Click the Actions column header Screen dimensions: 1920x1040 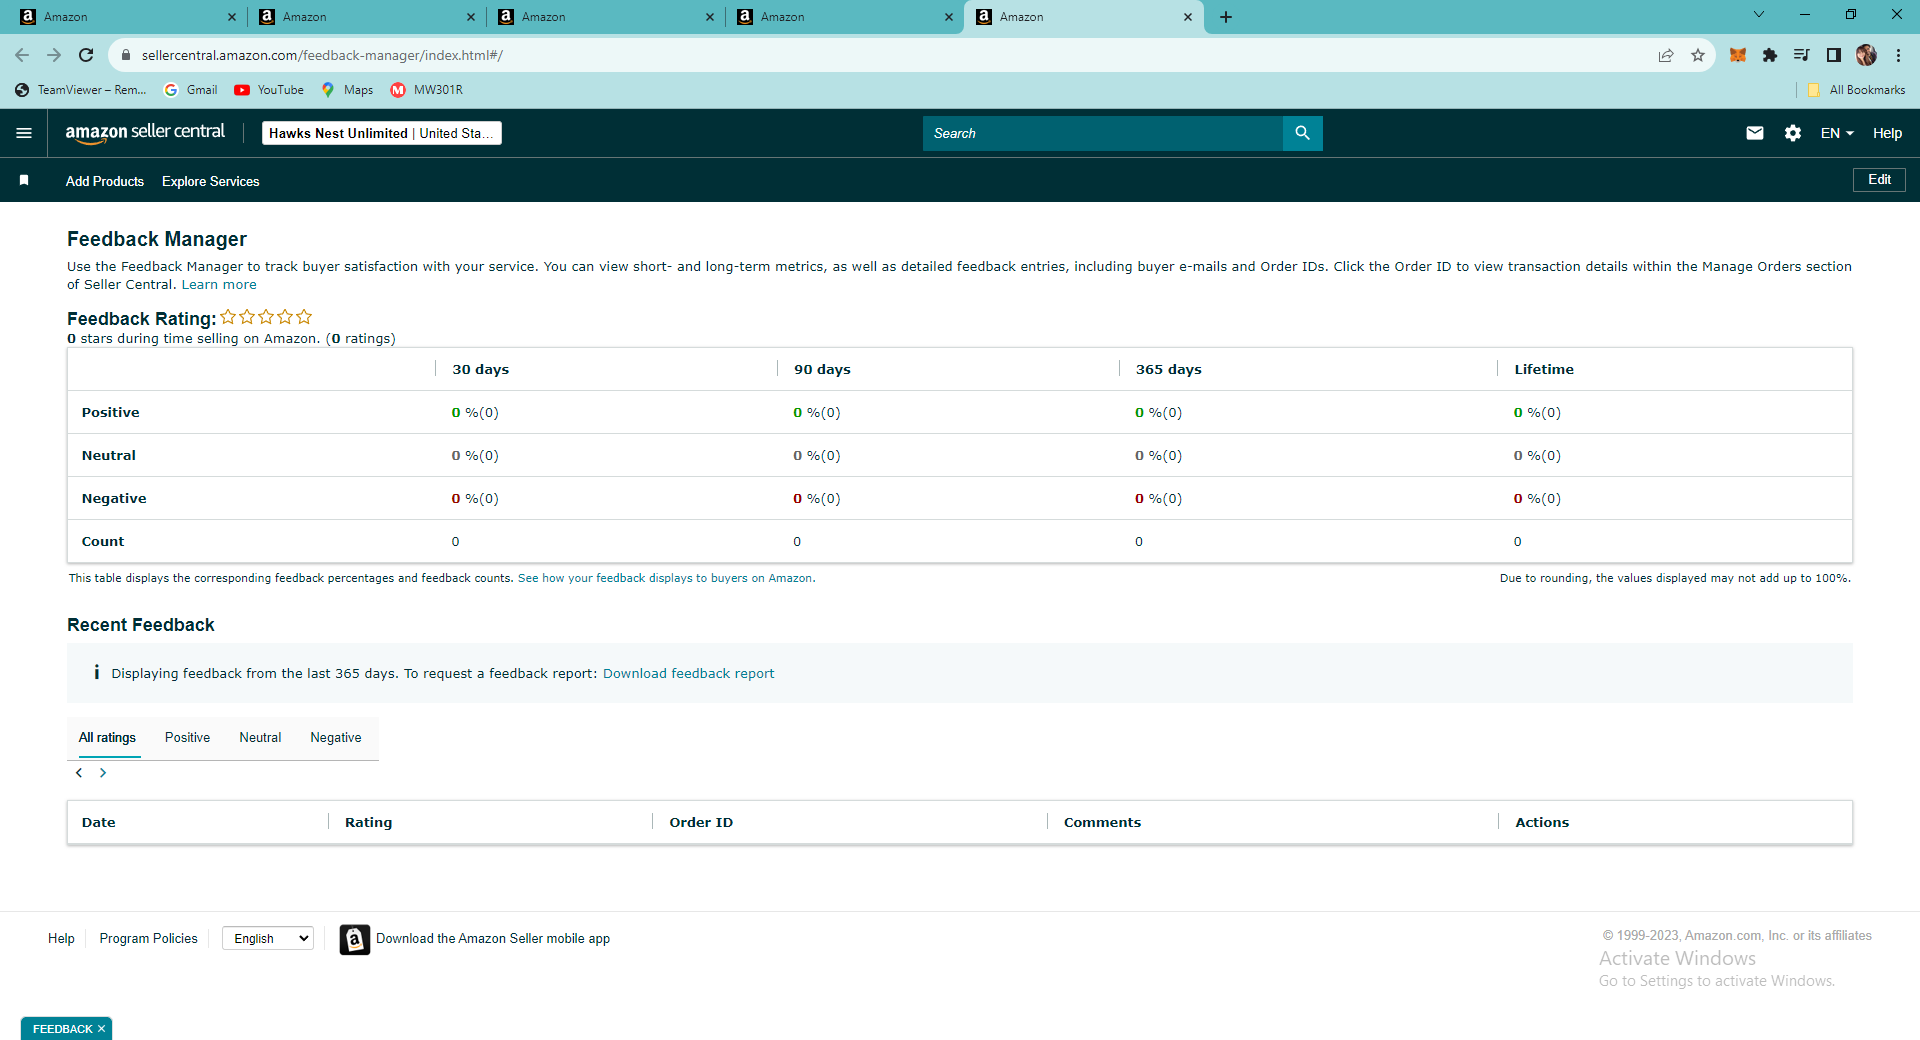click(1542, 822)
